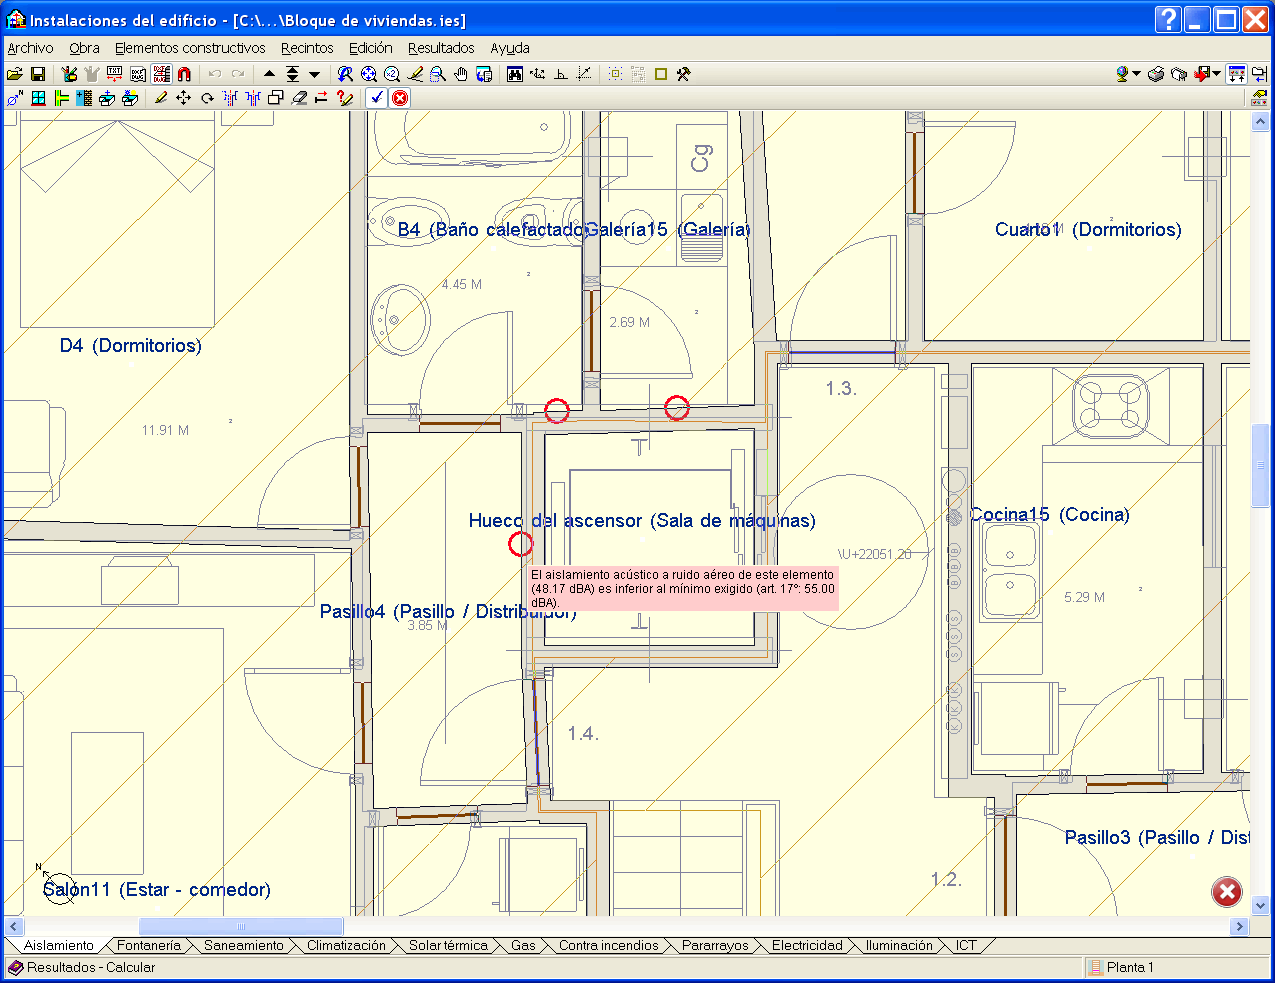Screen dimensions: 1275x983
Task: Click the printer icon in toolbar
Action: [x=1156, y=74]
